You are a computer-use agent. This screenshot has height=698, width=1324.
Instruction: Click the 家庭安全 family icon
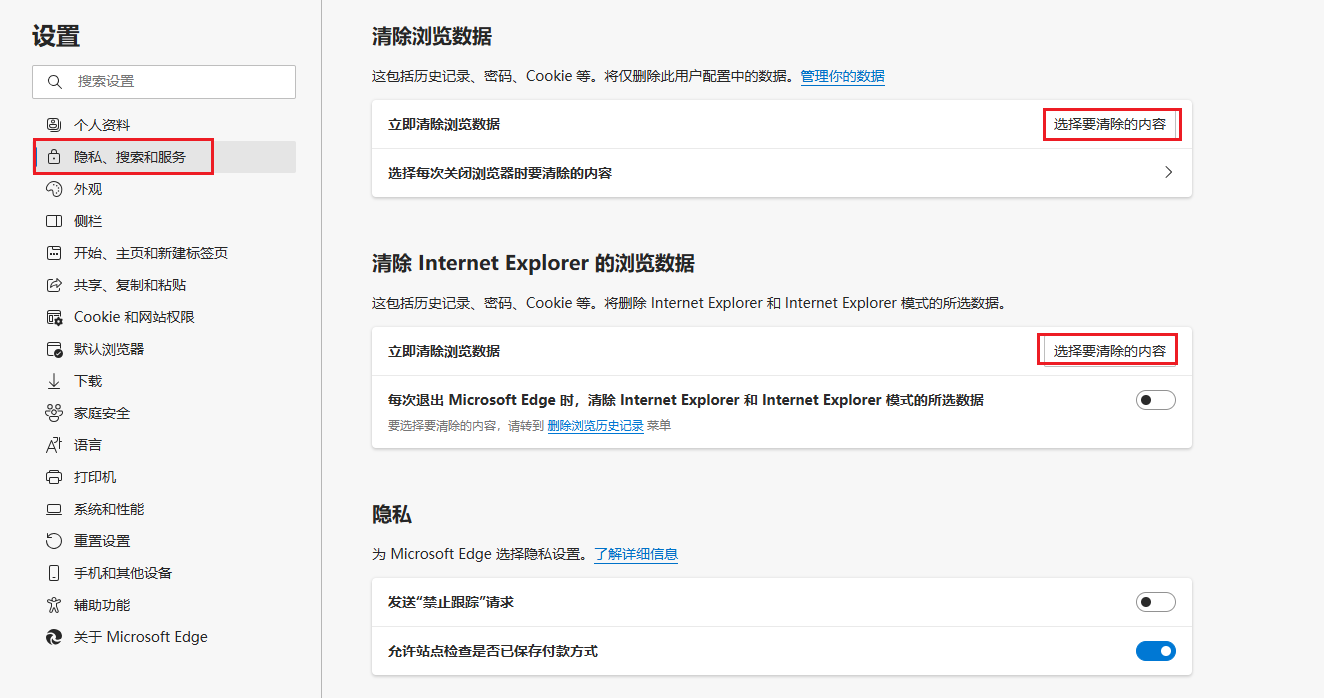(54, 413)
